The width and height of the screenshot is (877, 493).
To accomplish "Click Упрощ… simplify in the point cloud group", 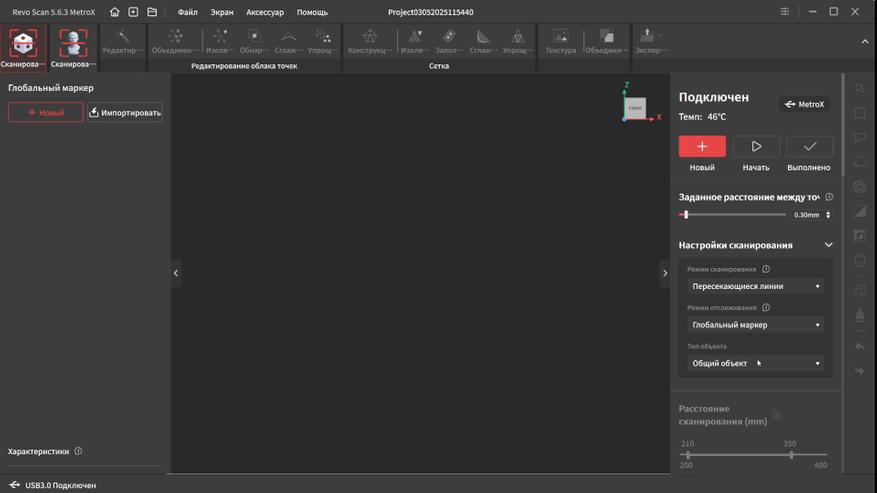I will coord(323,41).
